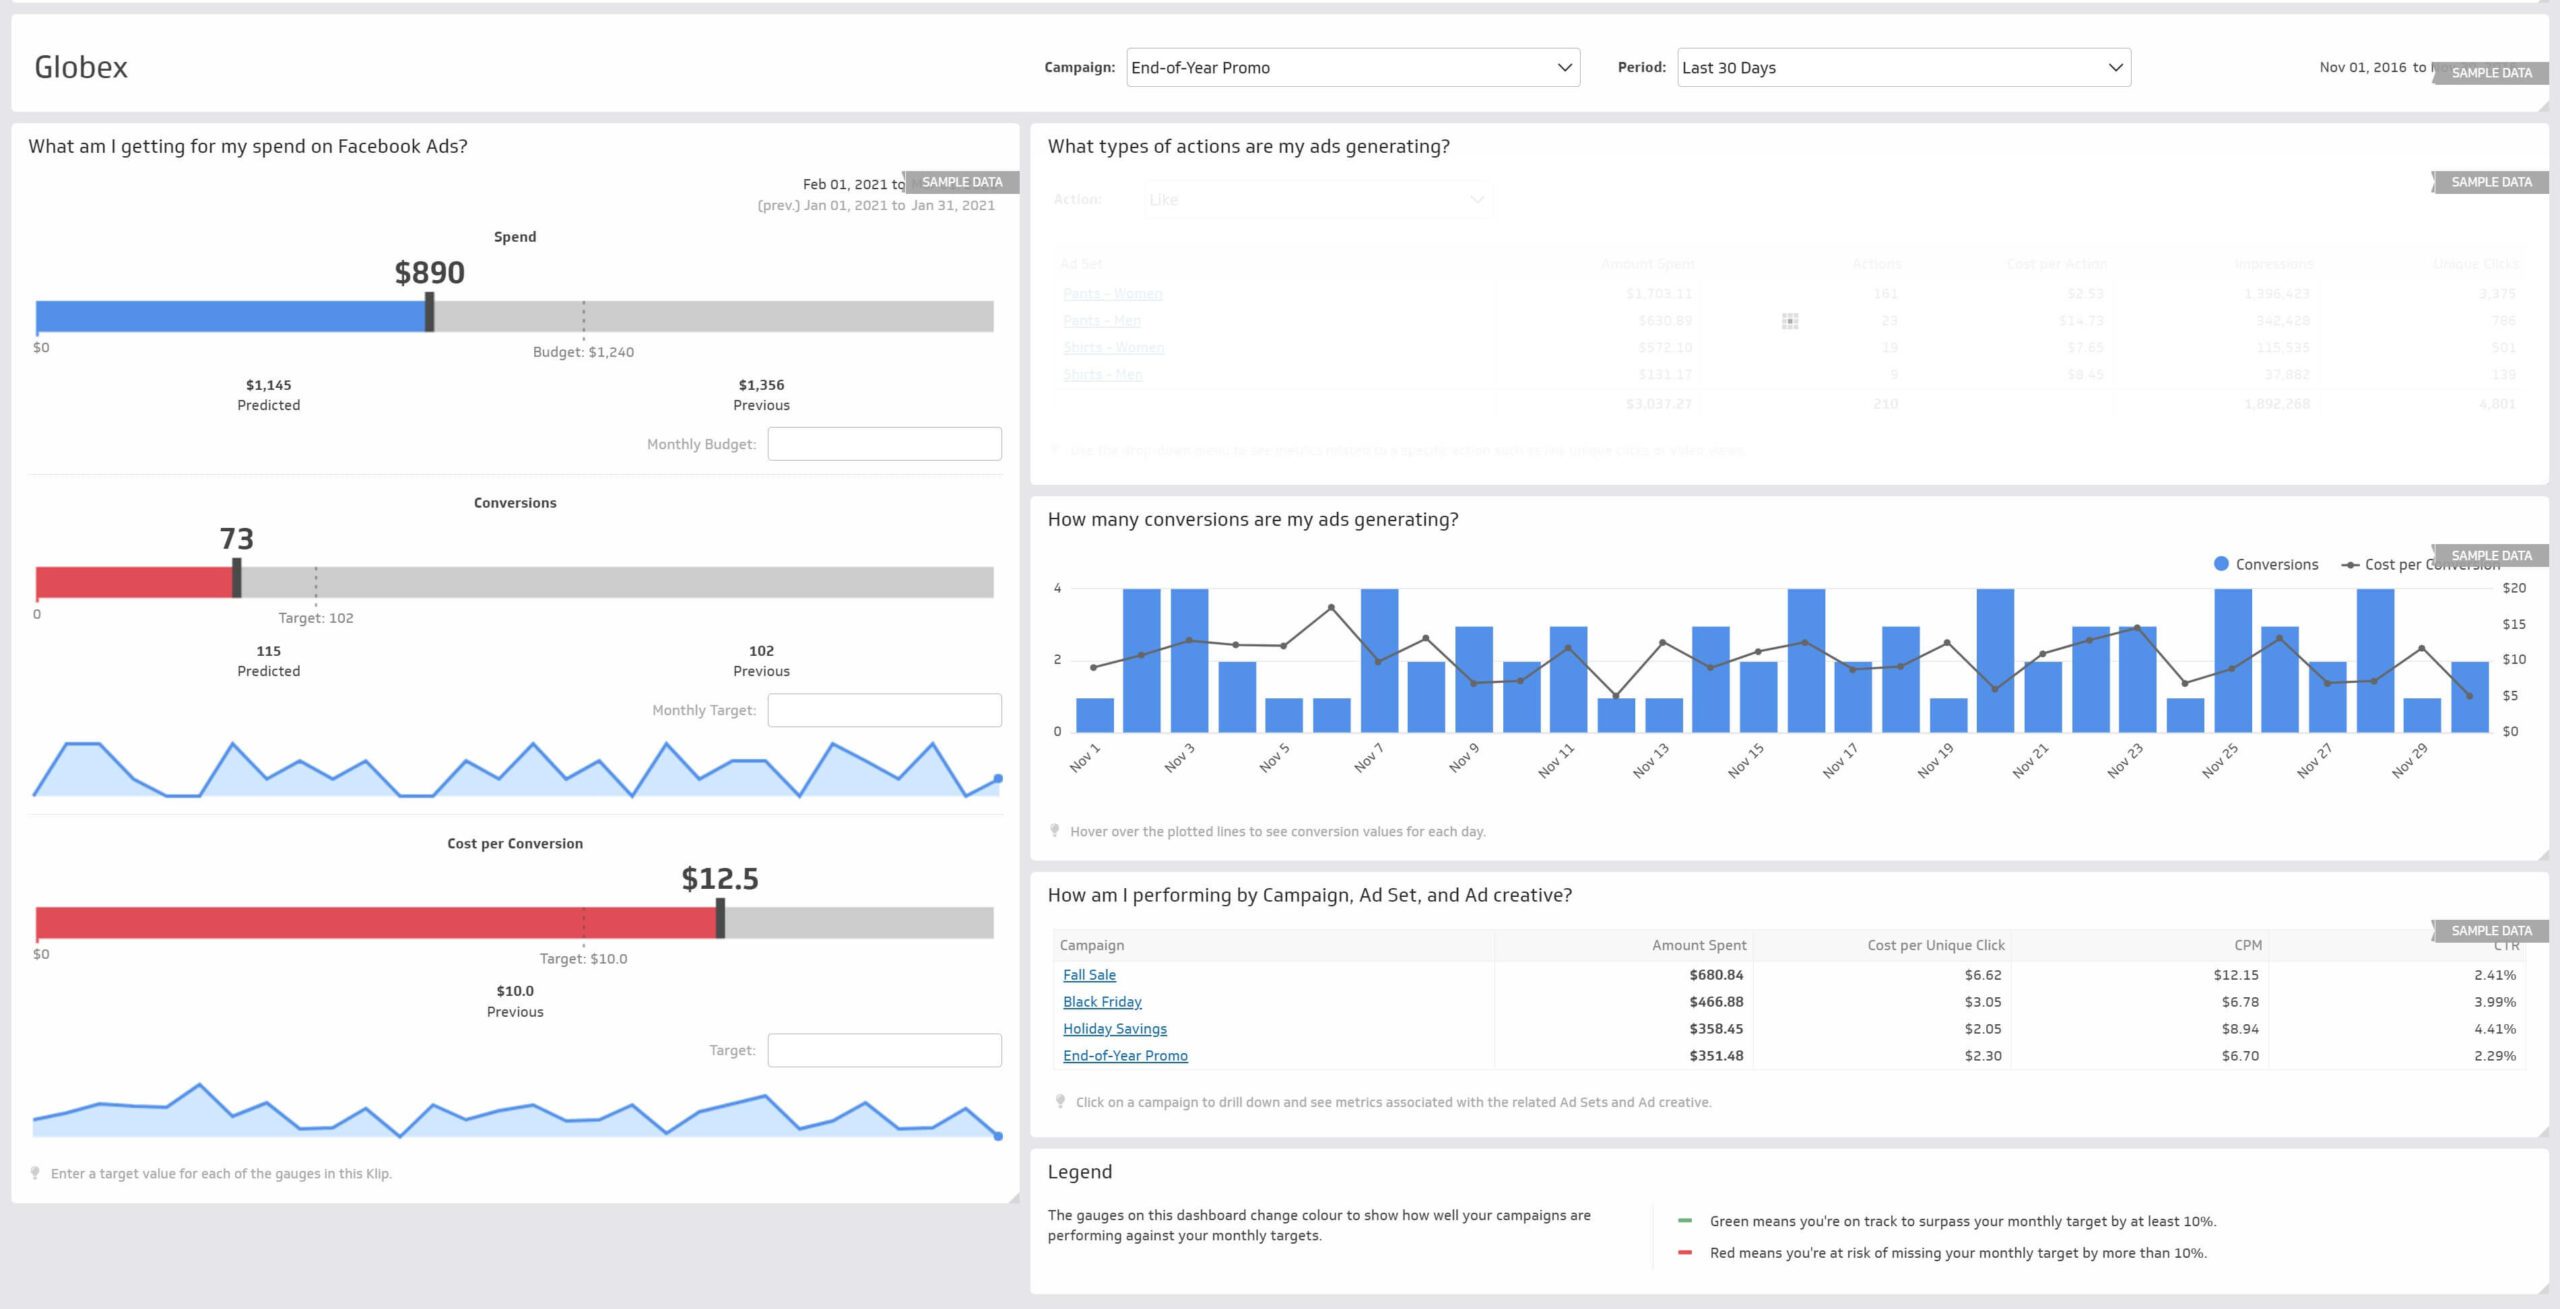The height and width of the screenshot is (1309, 2560).
Task: Open the Period dropdown showing Last 30 Days
Action: tap(1901, 67)
